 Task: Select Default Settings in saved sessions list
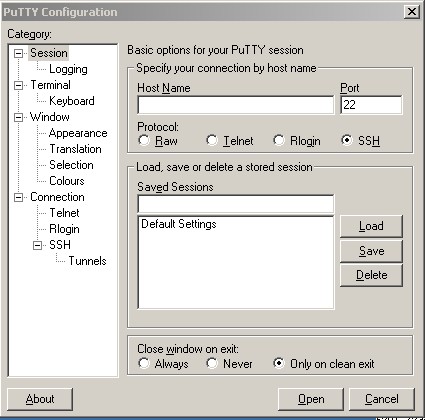pyautogui.click(x=179, y=224)
